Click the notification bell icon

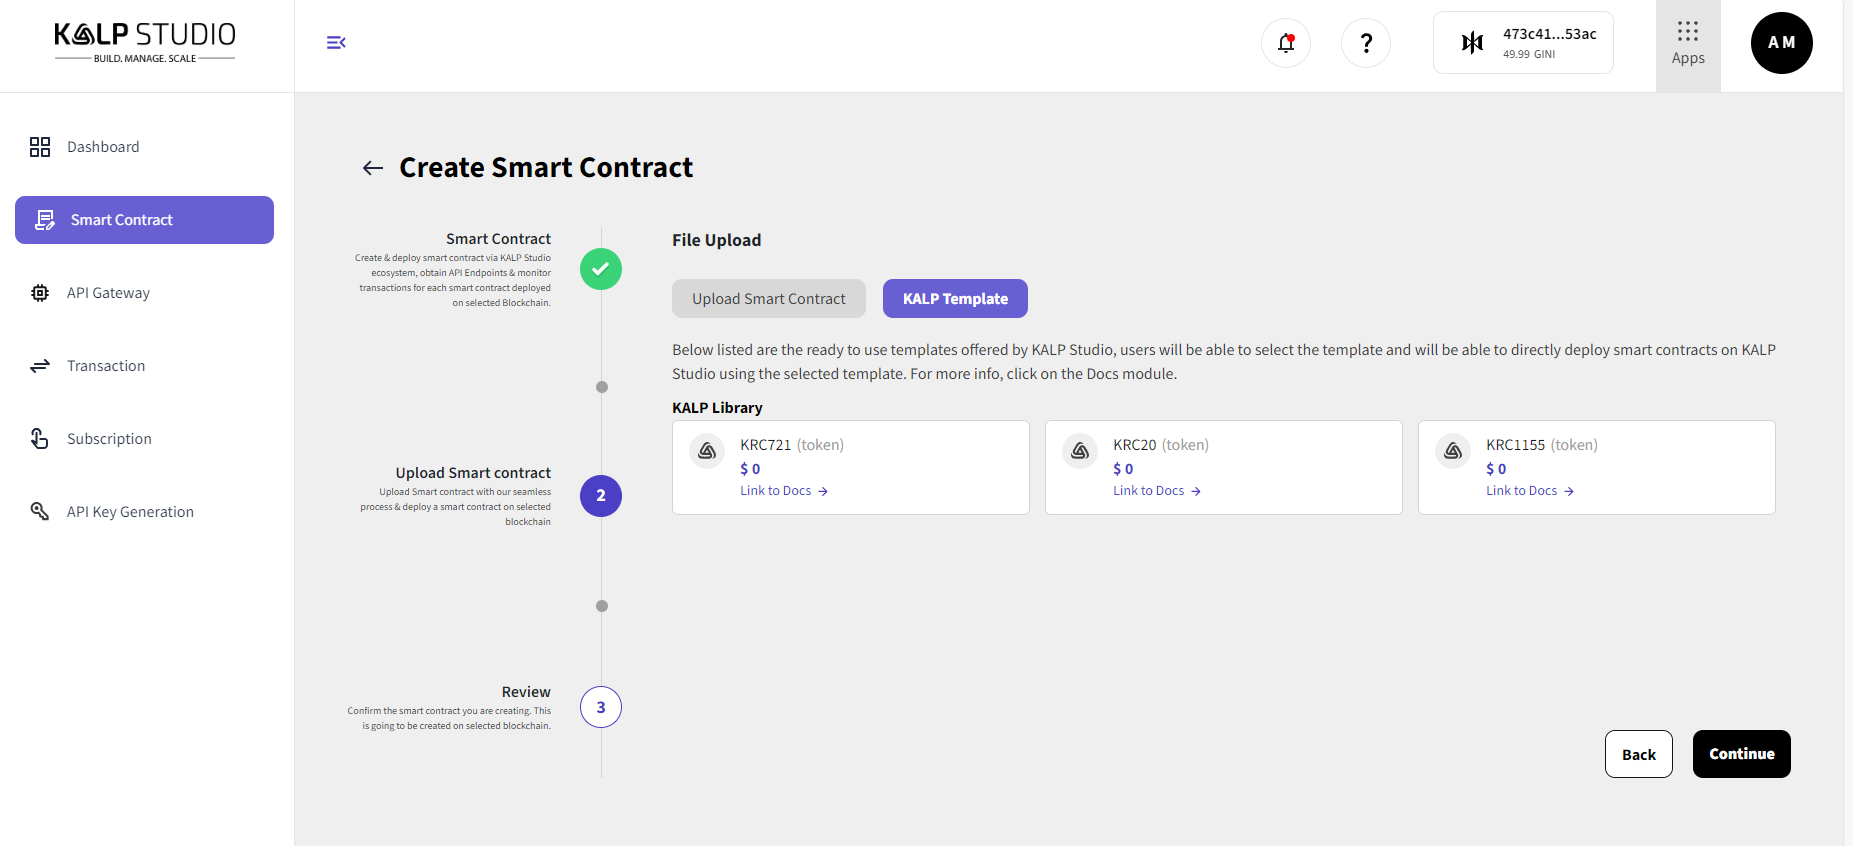(1286, 43)
